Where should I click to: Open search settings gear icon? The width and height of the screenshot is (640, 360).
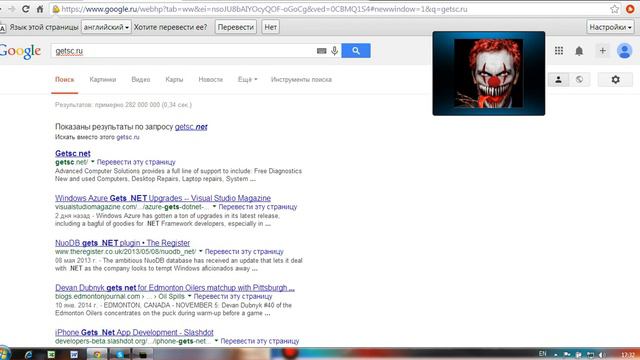pos(616,80)
